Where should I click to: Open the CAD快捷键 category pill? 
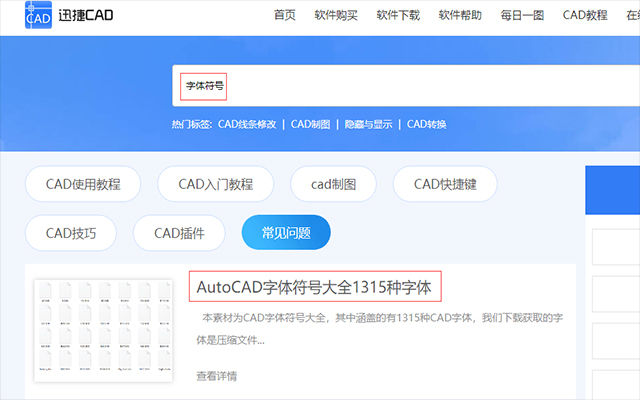(x=445, y=184)
